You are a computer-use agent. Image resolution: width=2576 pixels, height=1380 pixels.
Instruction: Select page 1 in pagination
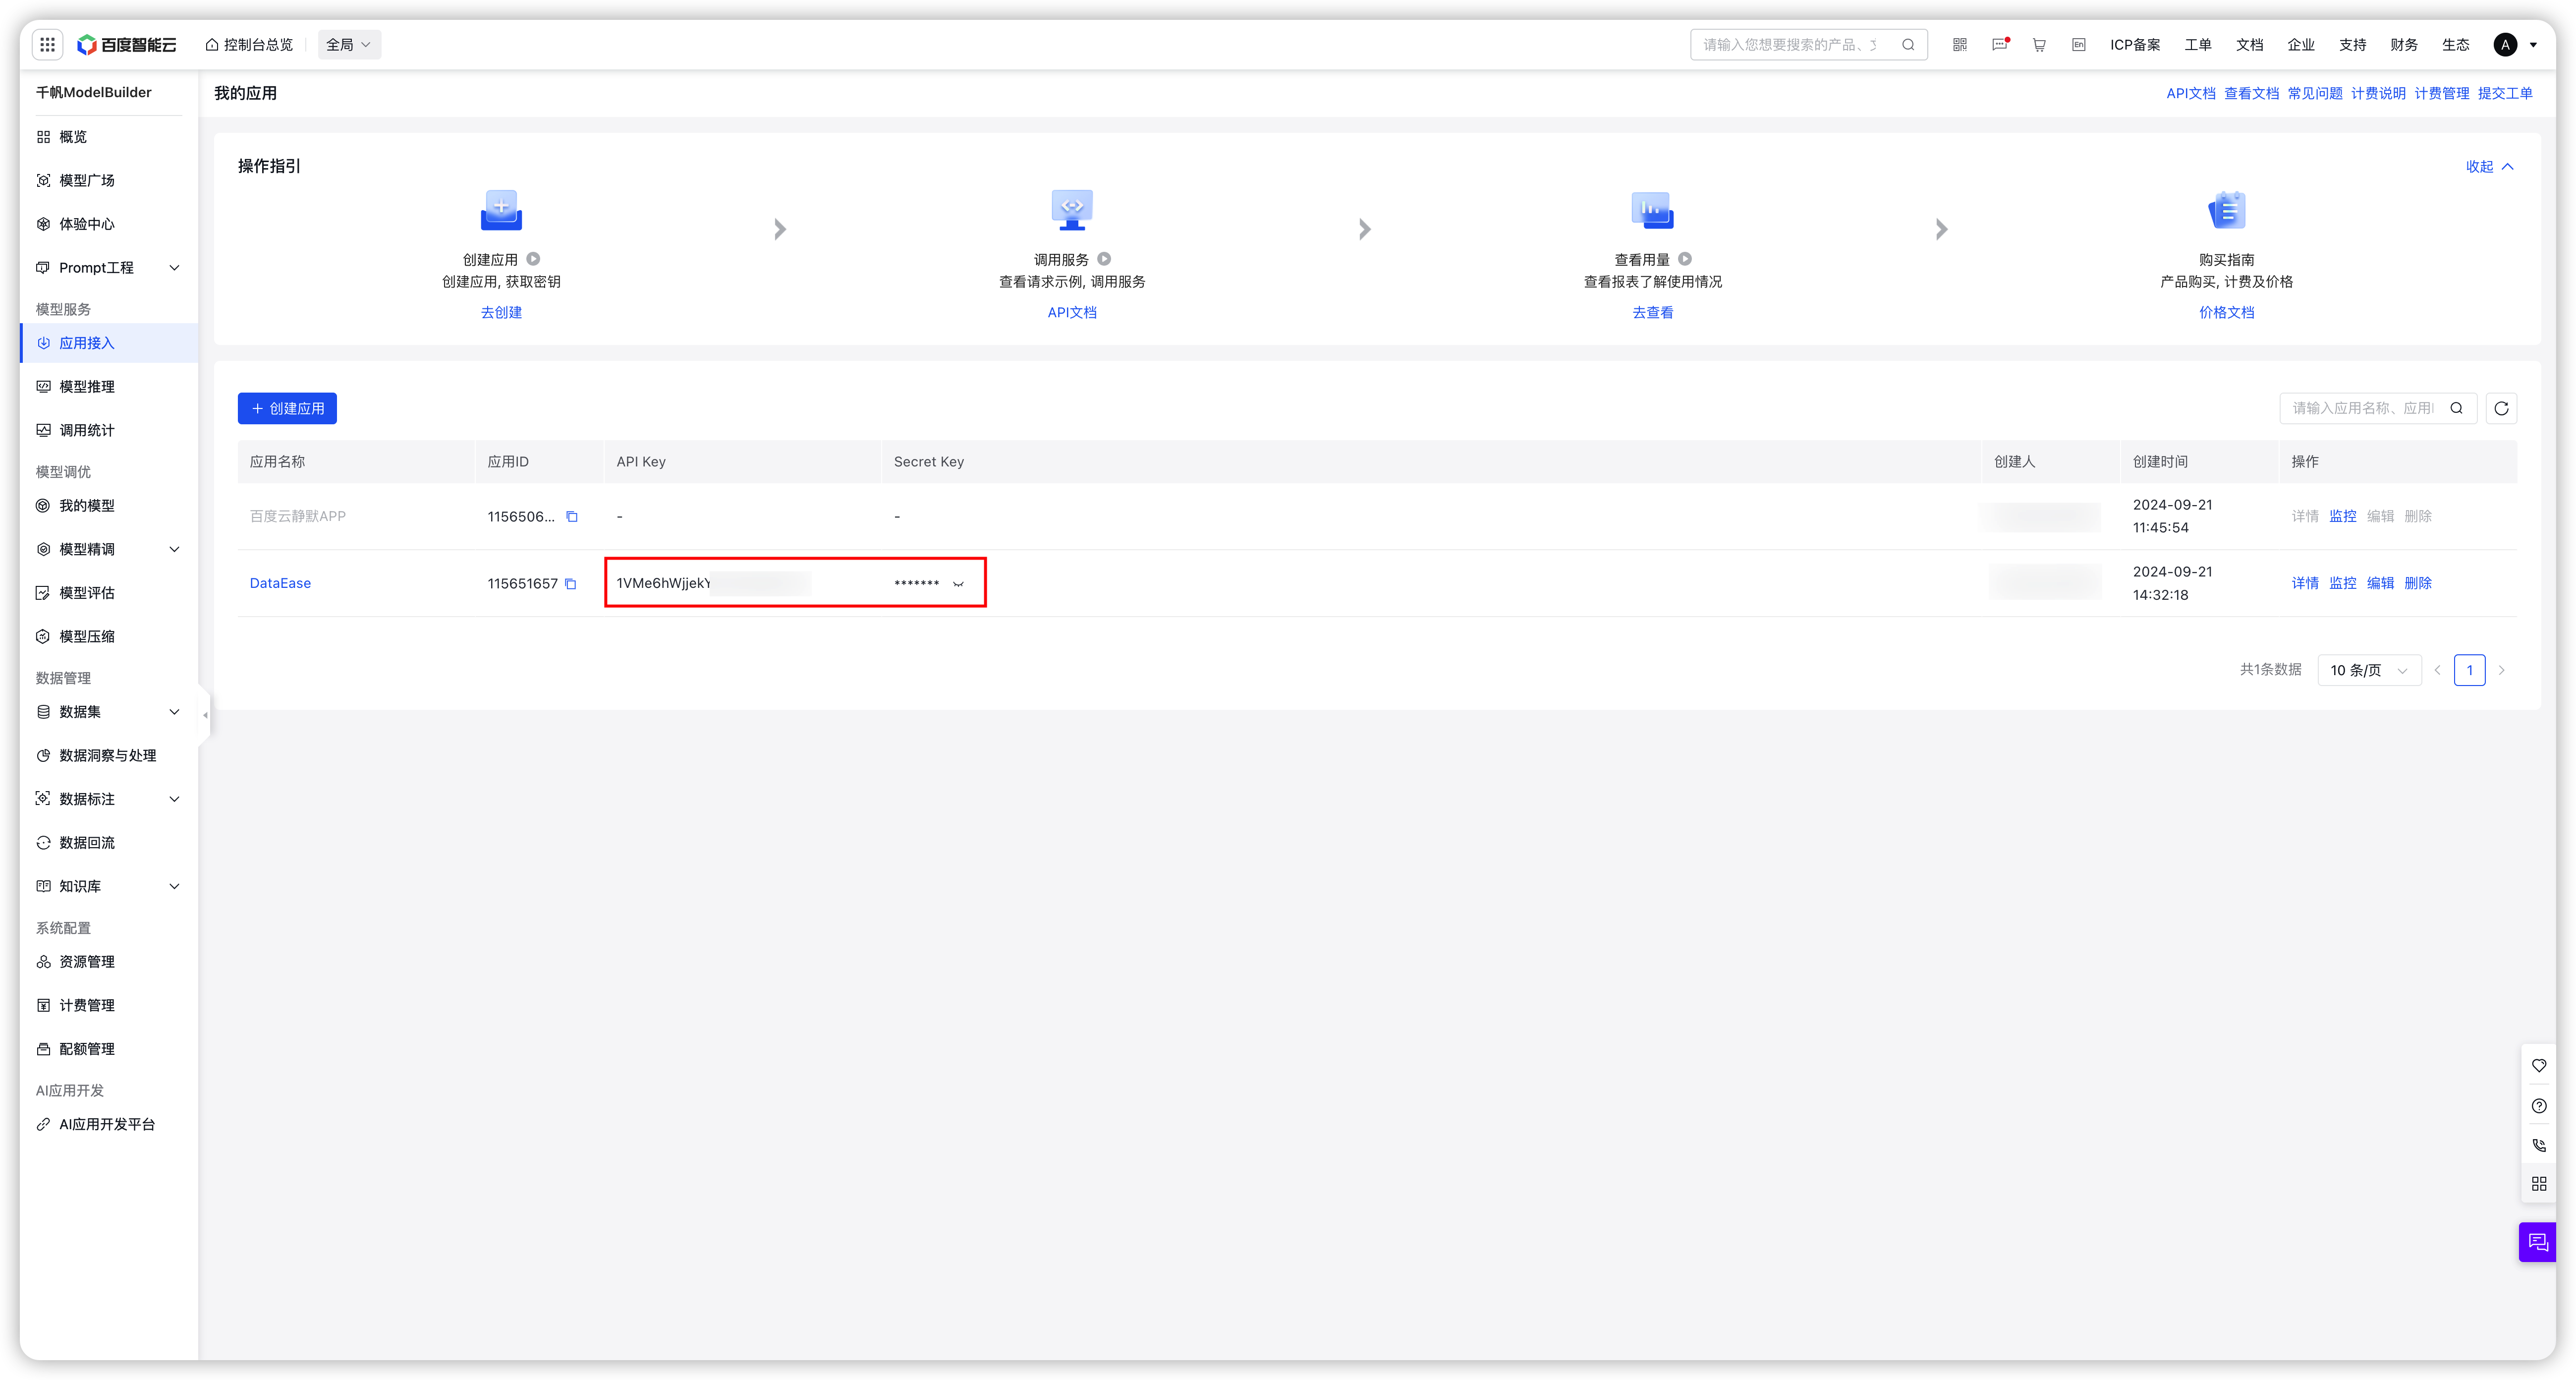pos(2469,670)
